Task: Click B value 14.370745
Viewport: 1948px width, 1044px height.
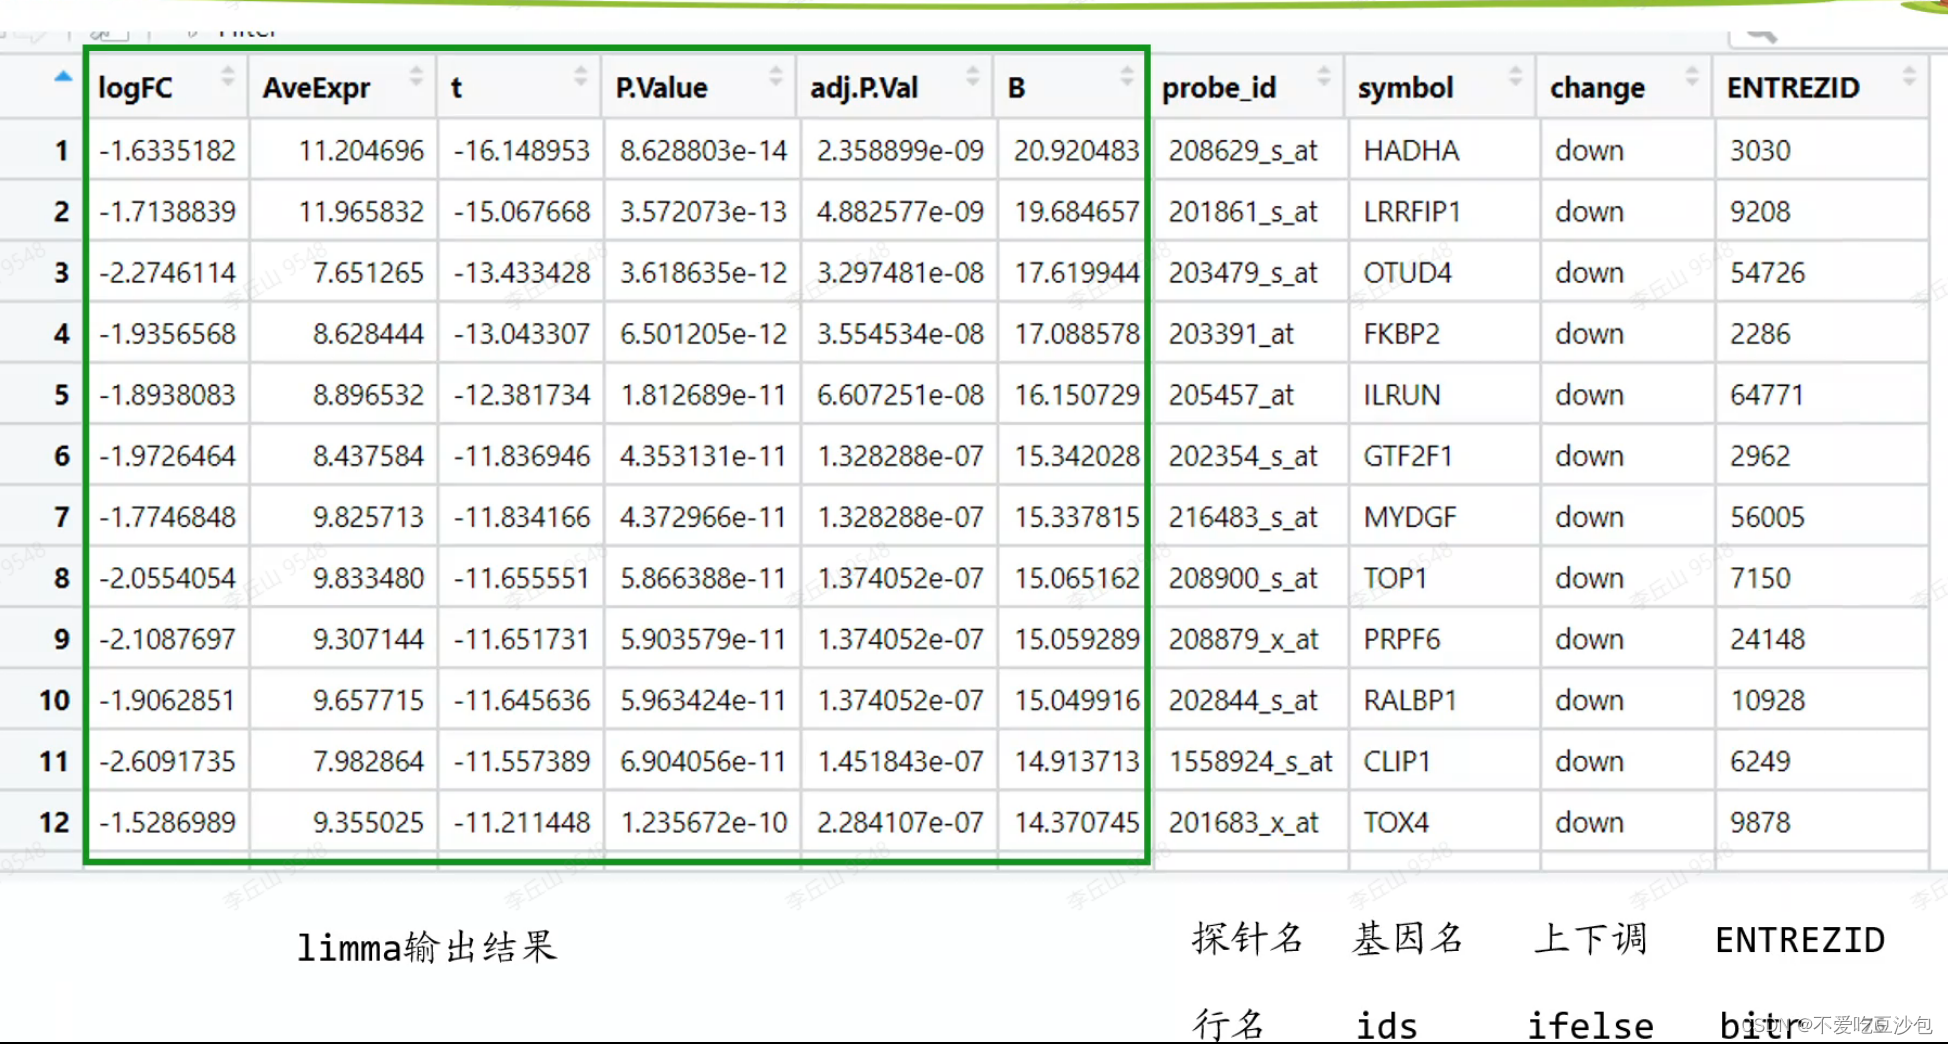Action: pyautogui.click(x=1076, y=822)
